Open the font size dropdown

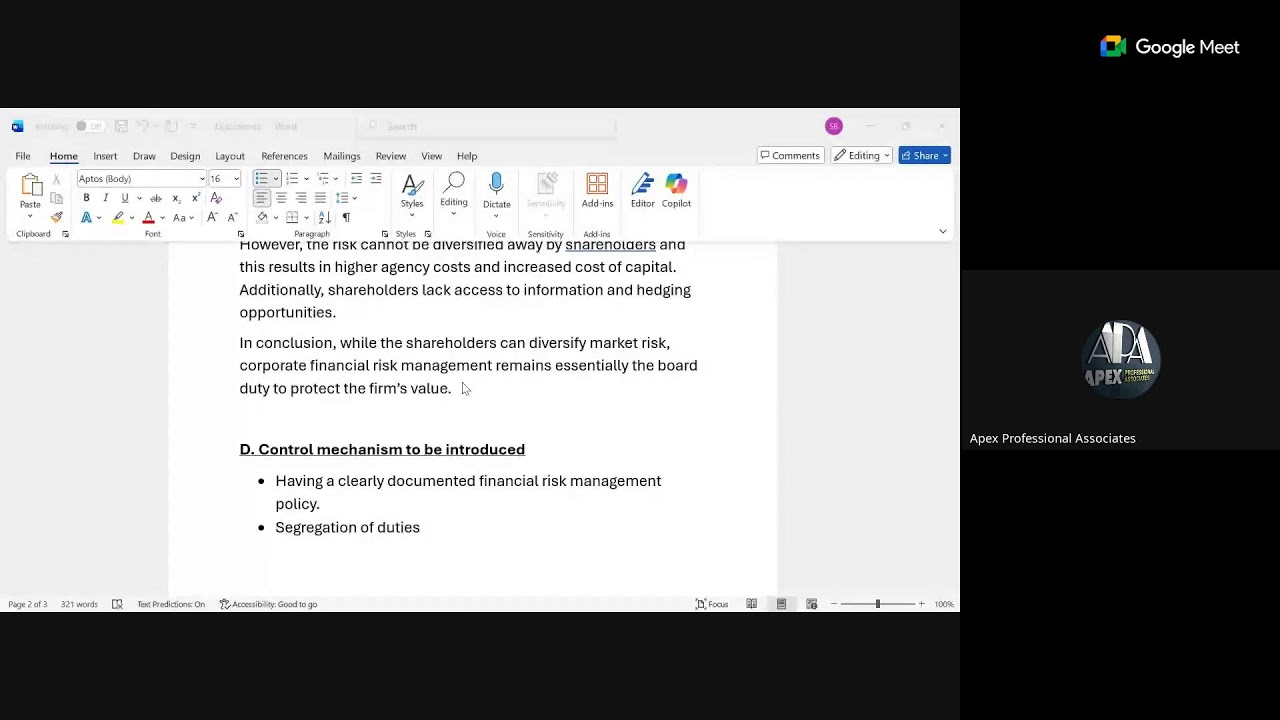[236, 179]
